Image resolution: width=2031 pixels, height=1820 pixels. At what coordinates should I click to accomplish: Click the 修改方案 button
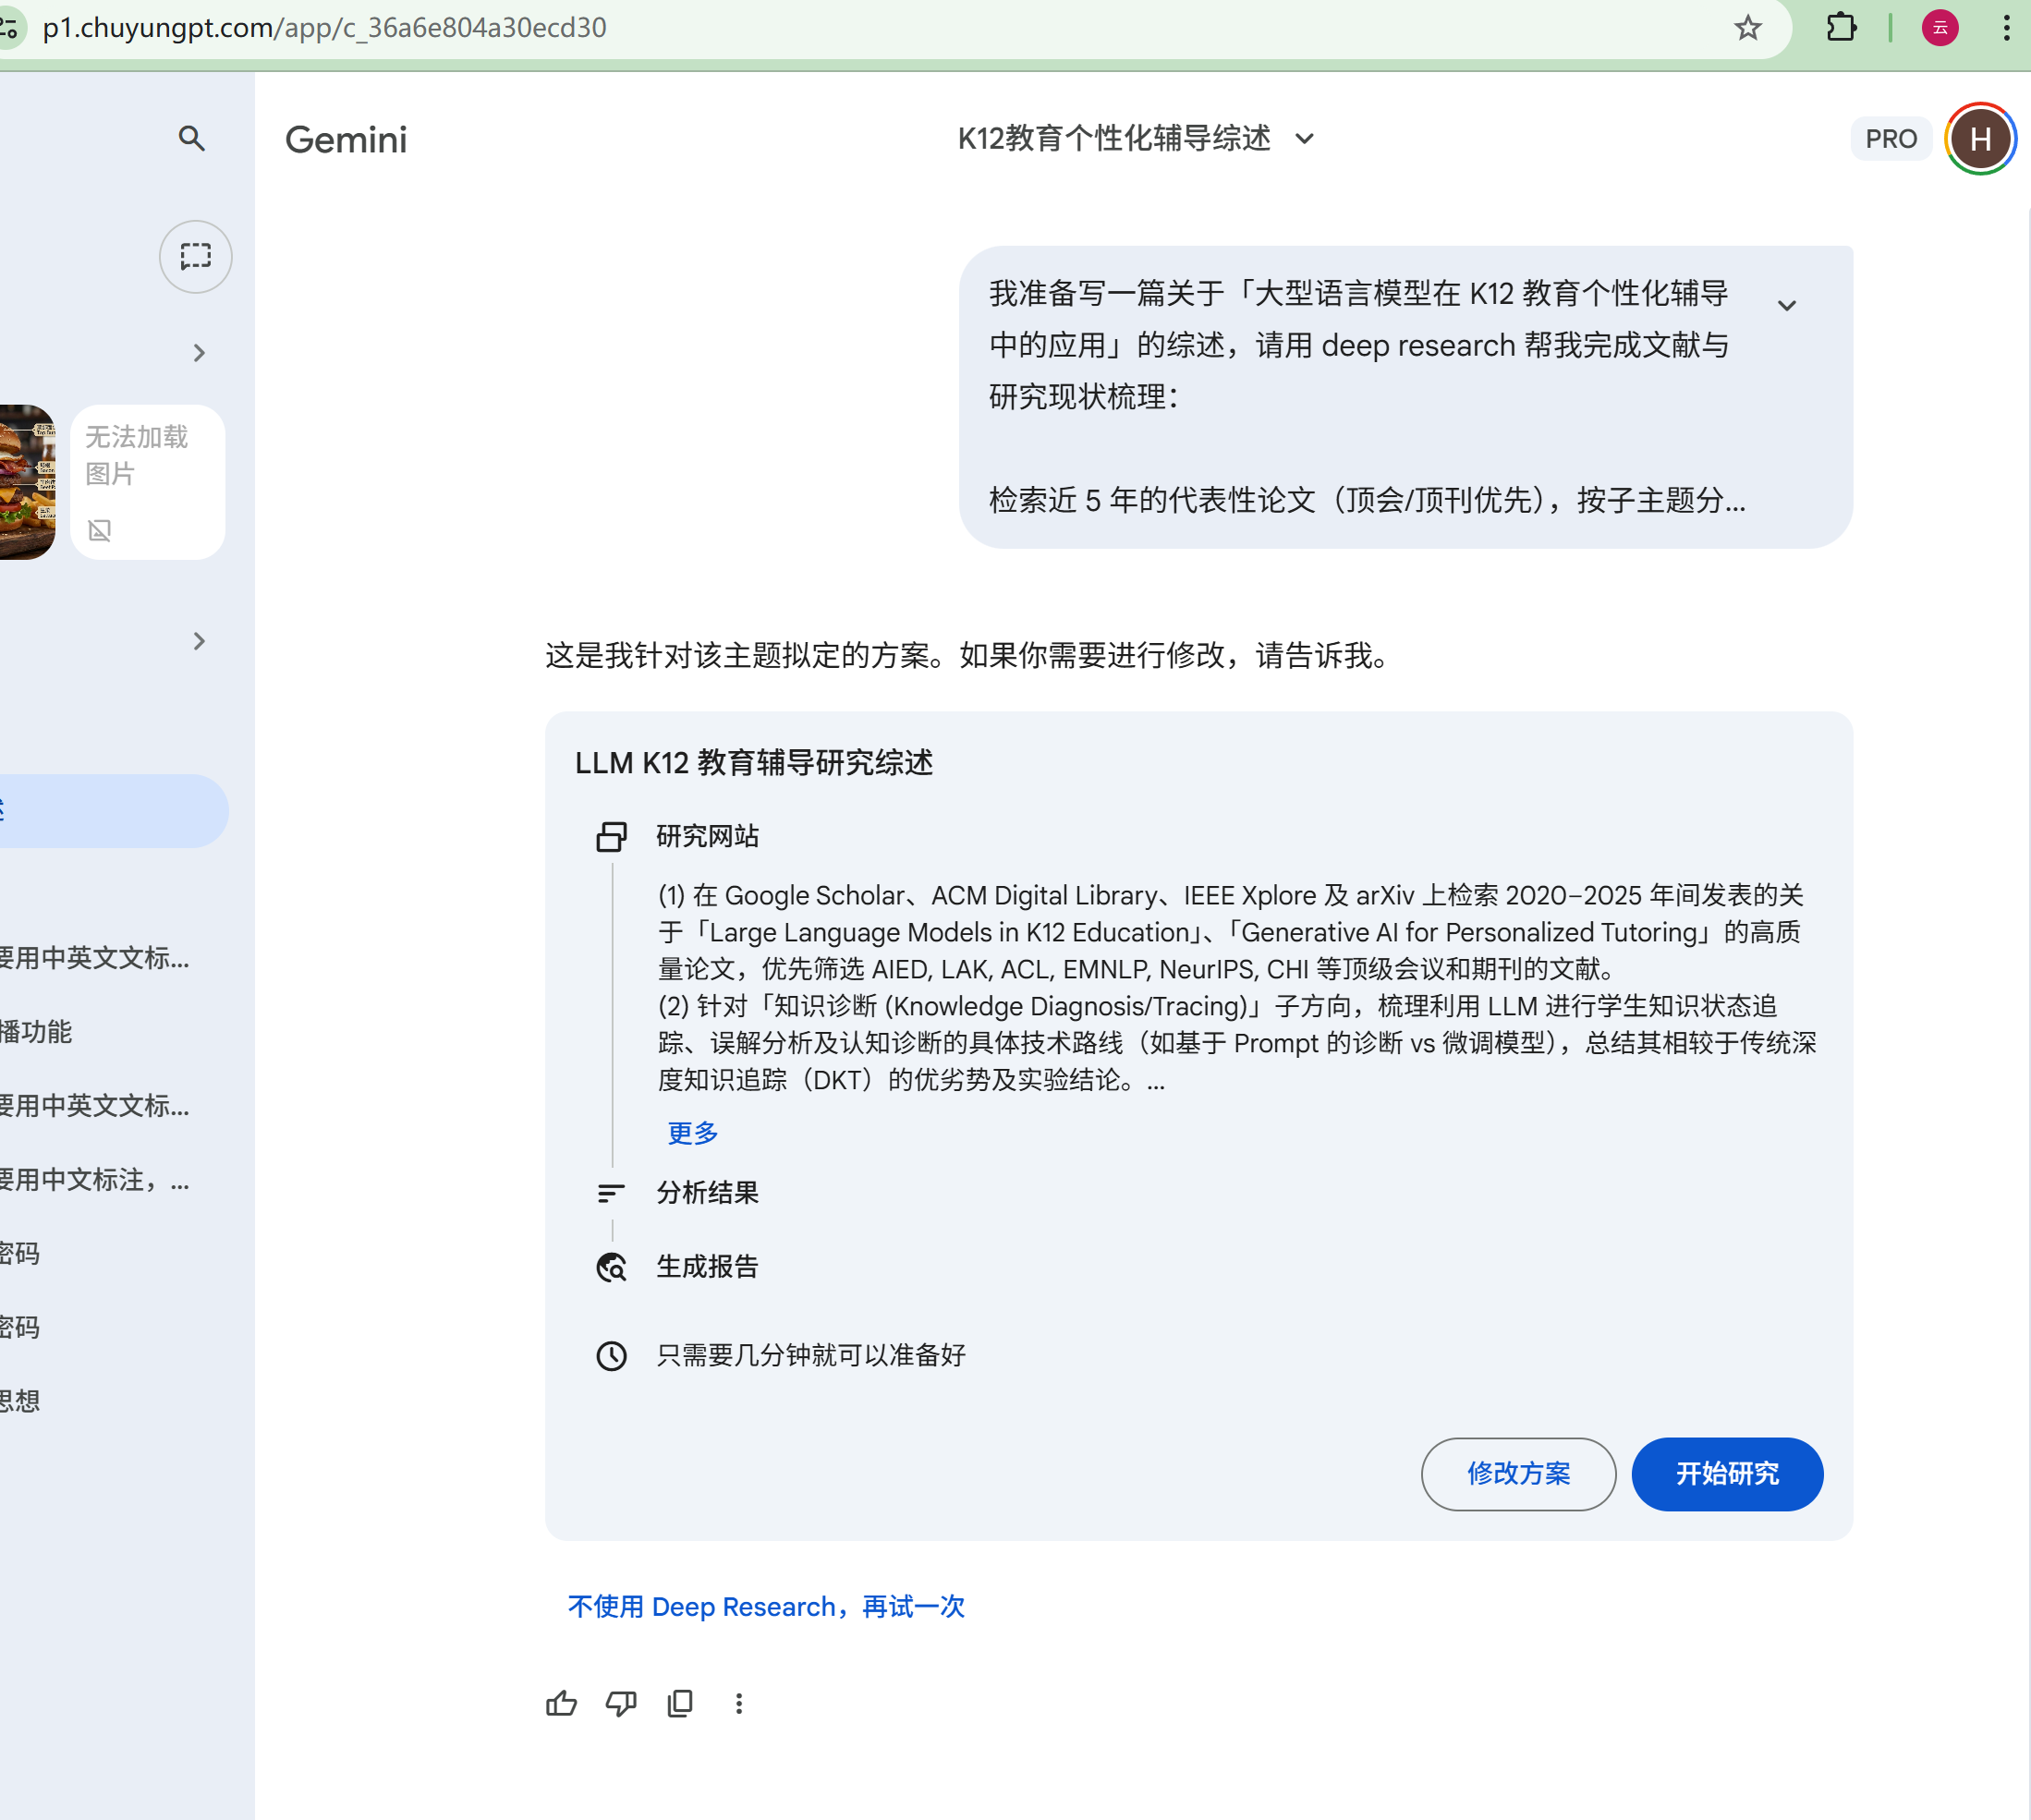pos(1517,1473)
